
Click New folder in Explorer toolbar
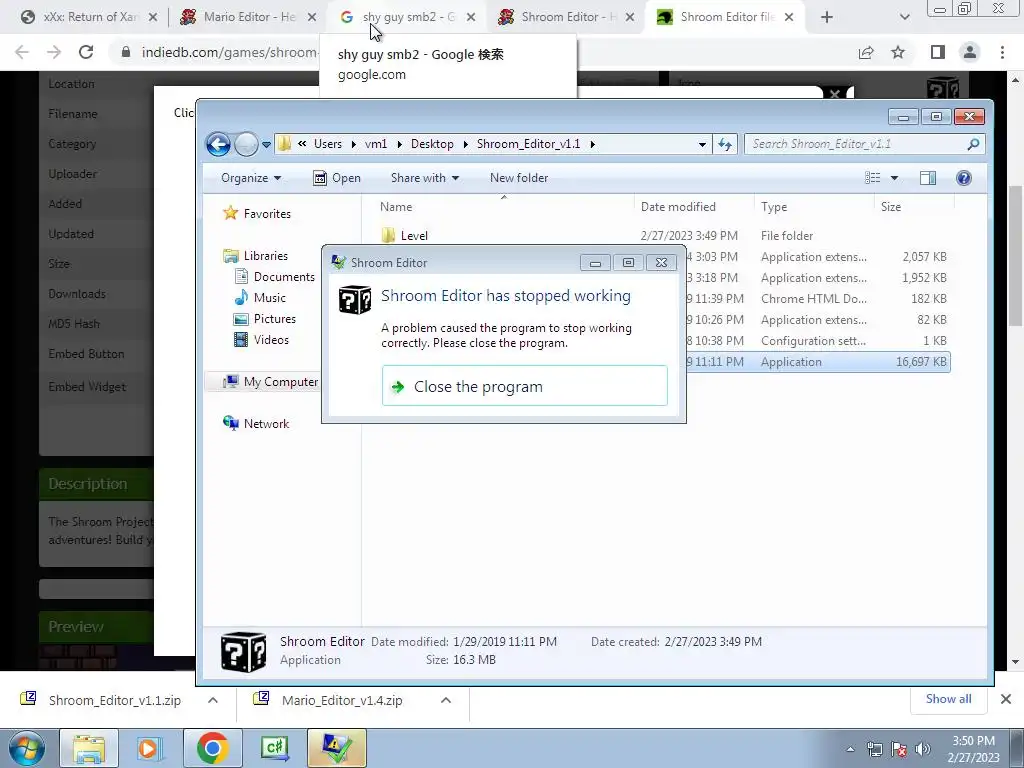[x=519, y=178]
